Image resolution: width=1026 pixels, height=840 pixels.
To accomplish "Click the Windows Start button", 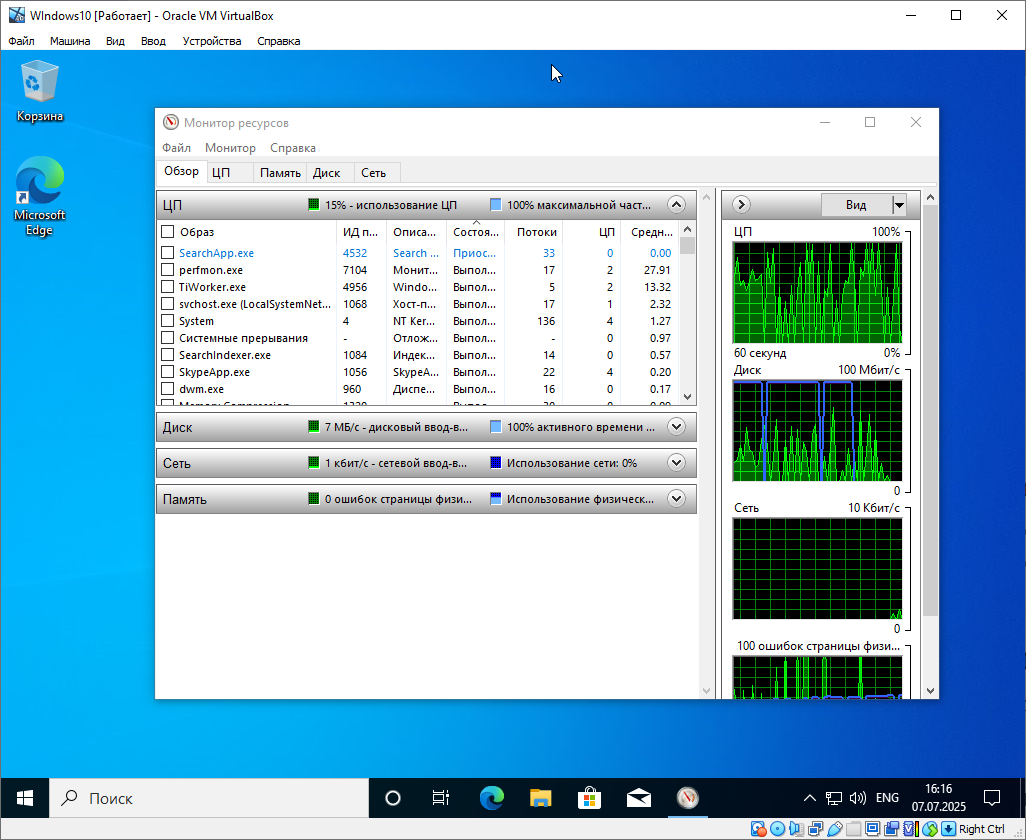I will point(25,798).
